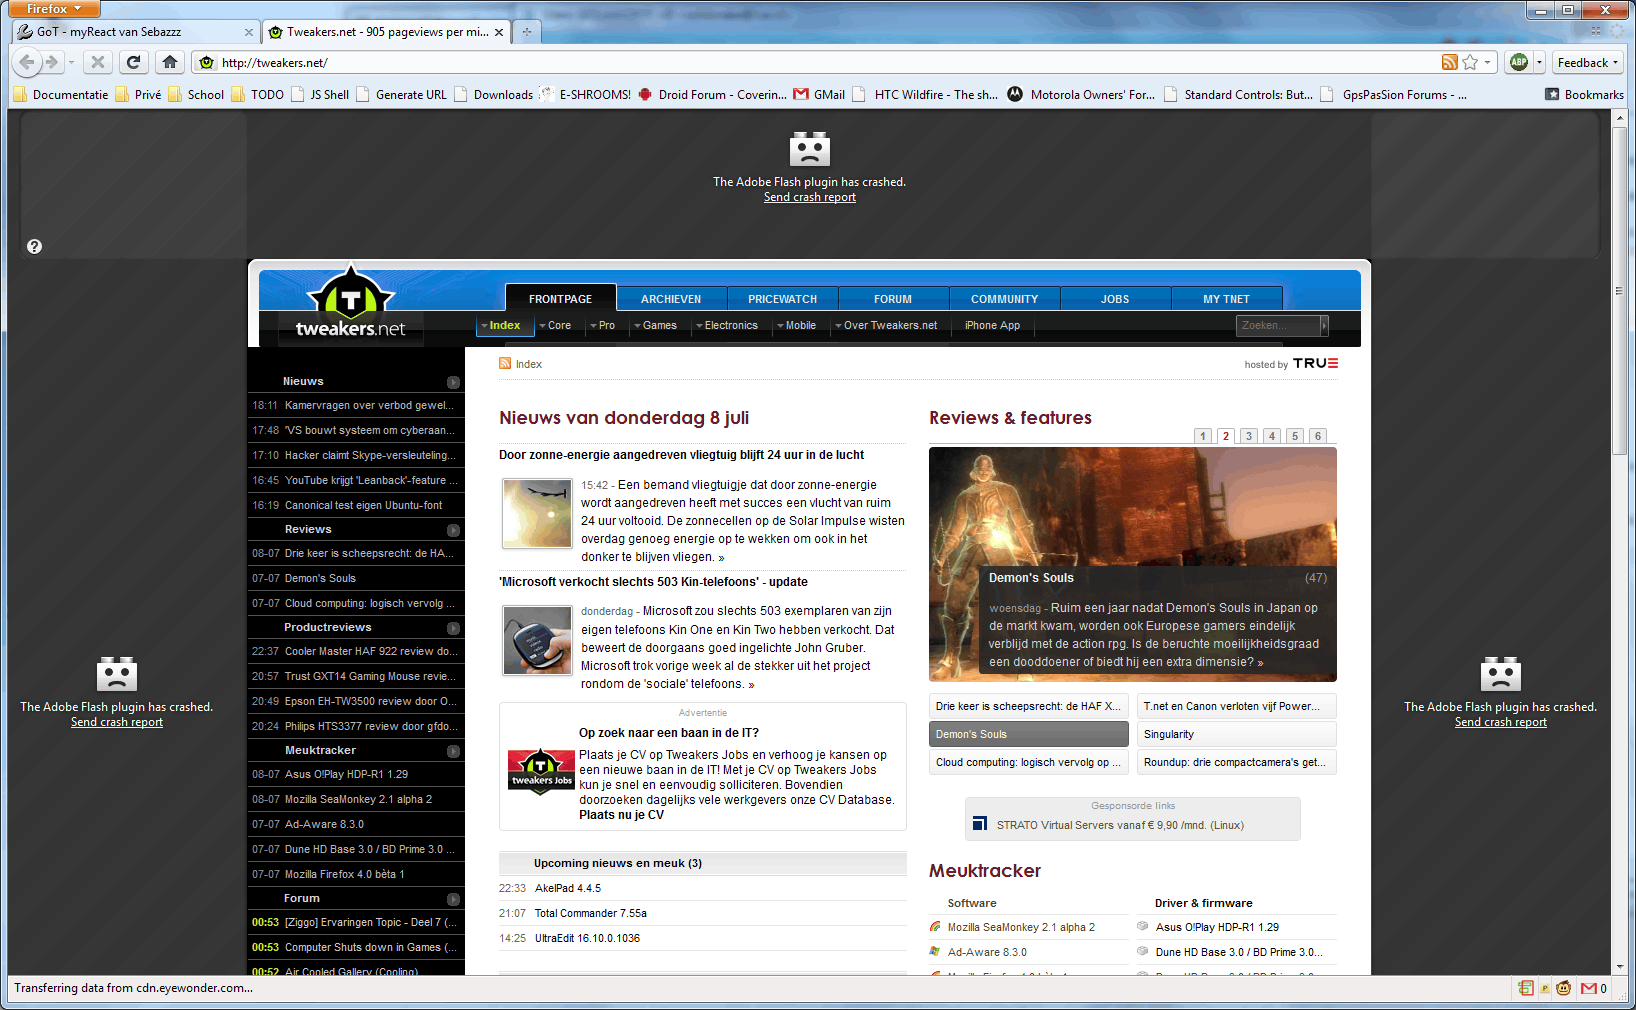Open the ARCHIEVEN tab

(x=671, y=298)
